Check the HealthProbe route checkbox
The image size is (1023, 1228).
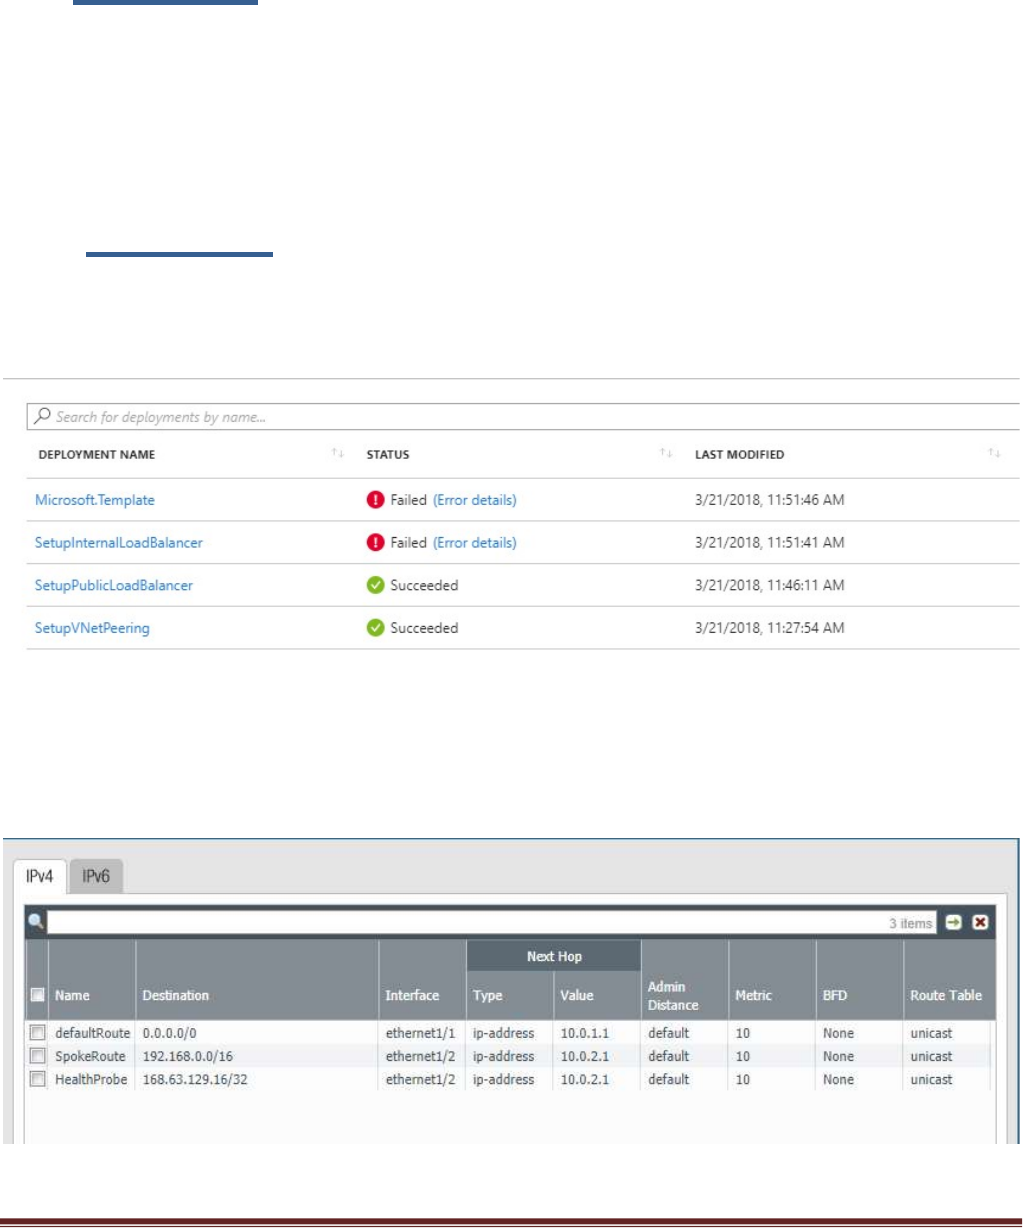click(x=37, y=1079)
